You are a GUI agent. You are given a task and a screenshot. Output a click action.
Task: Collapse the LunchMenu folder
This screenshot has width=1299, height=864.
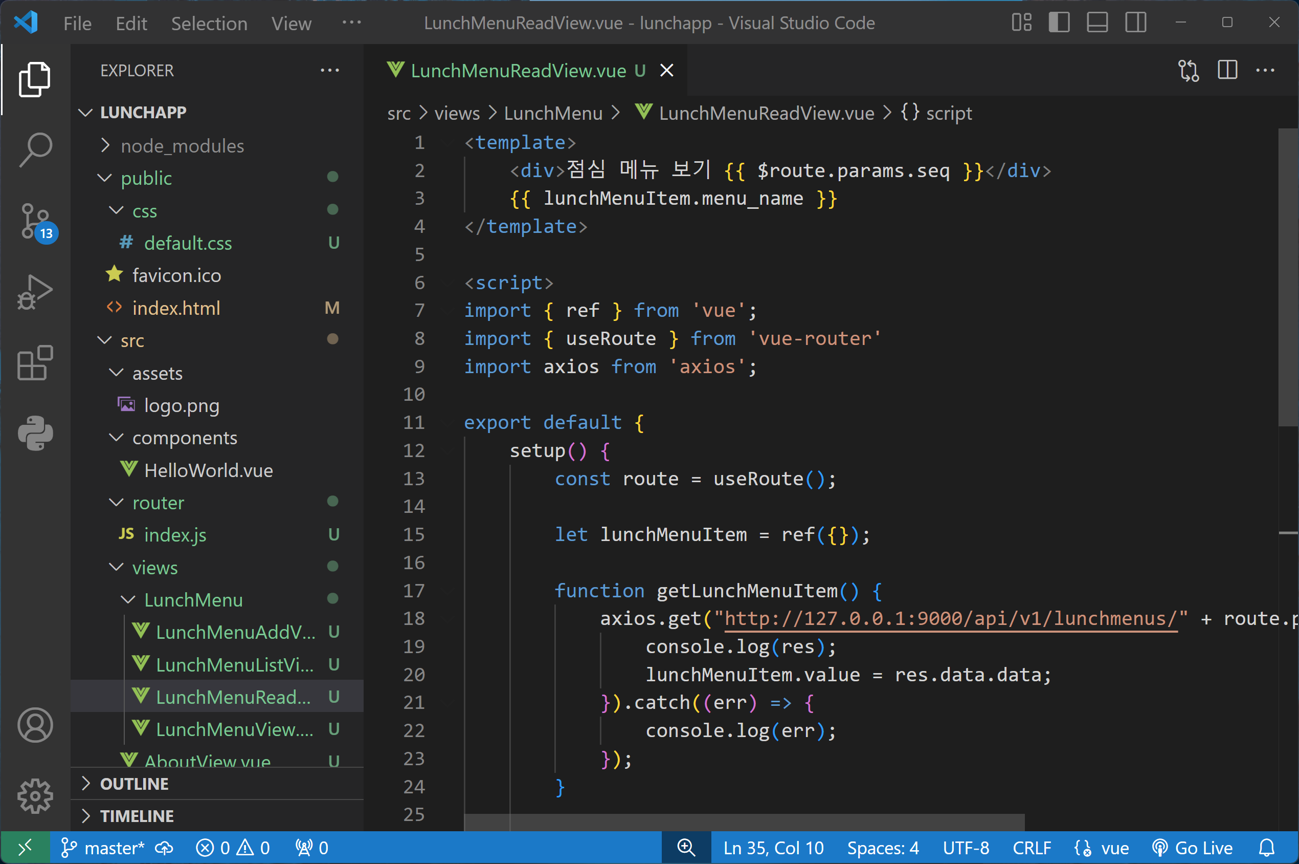[217, 599]
